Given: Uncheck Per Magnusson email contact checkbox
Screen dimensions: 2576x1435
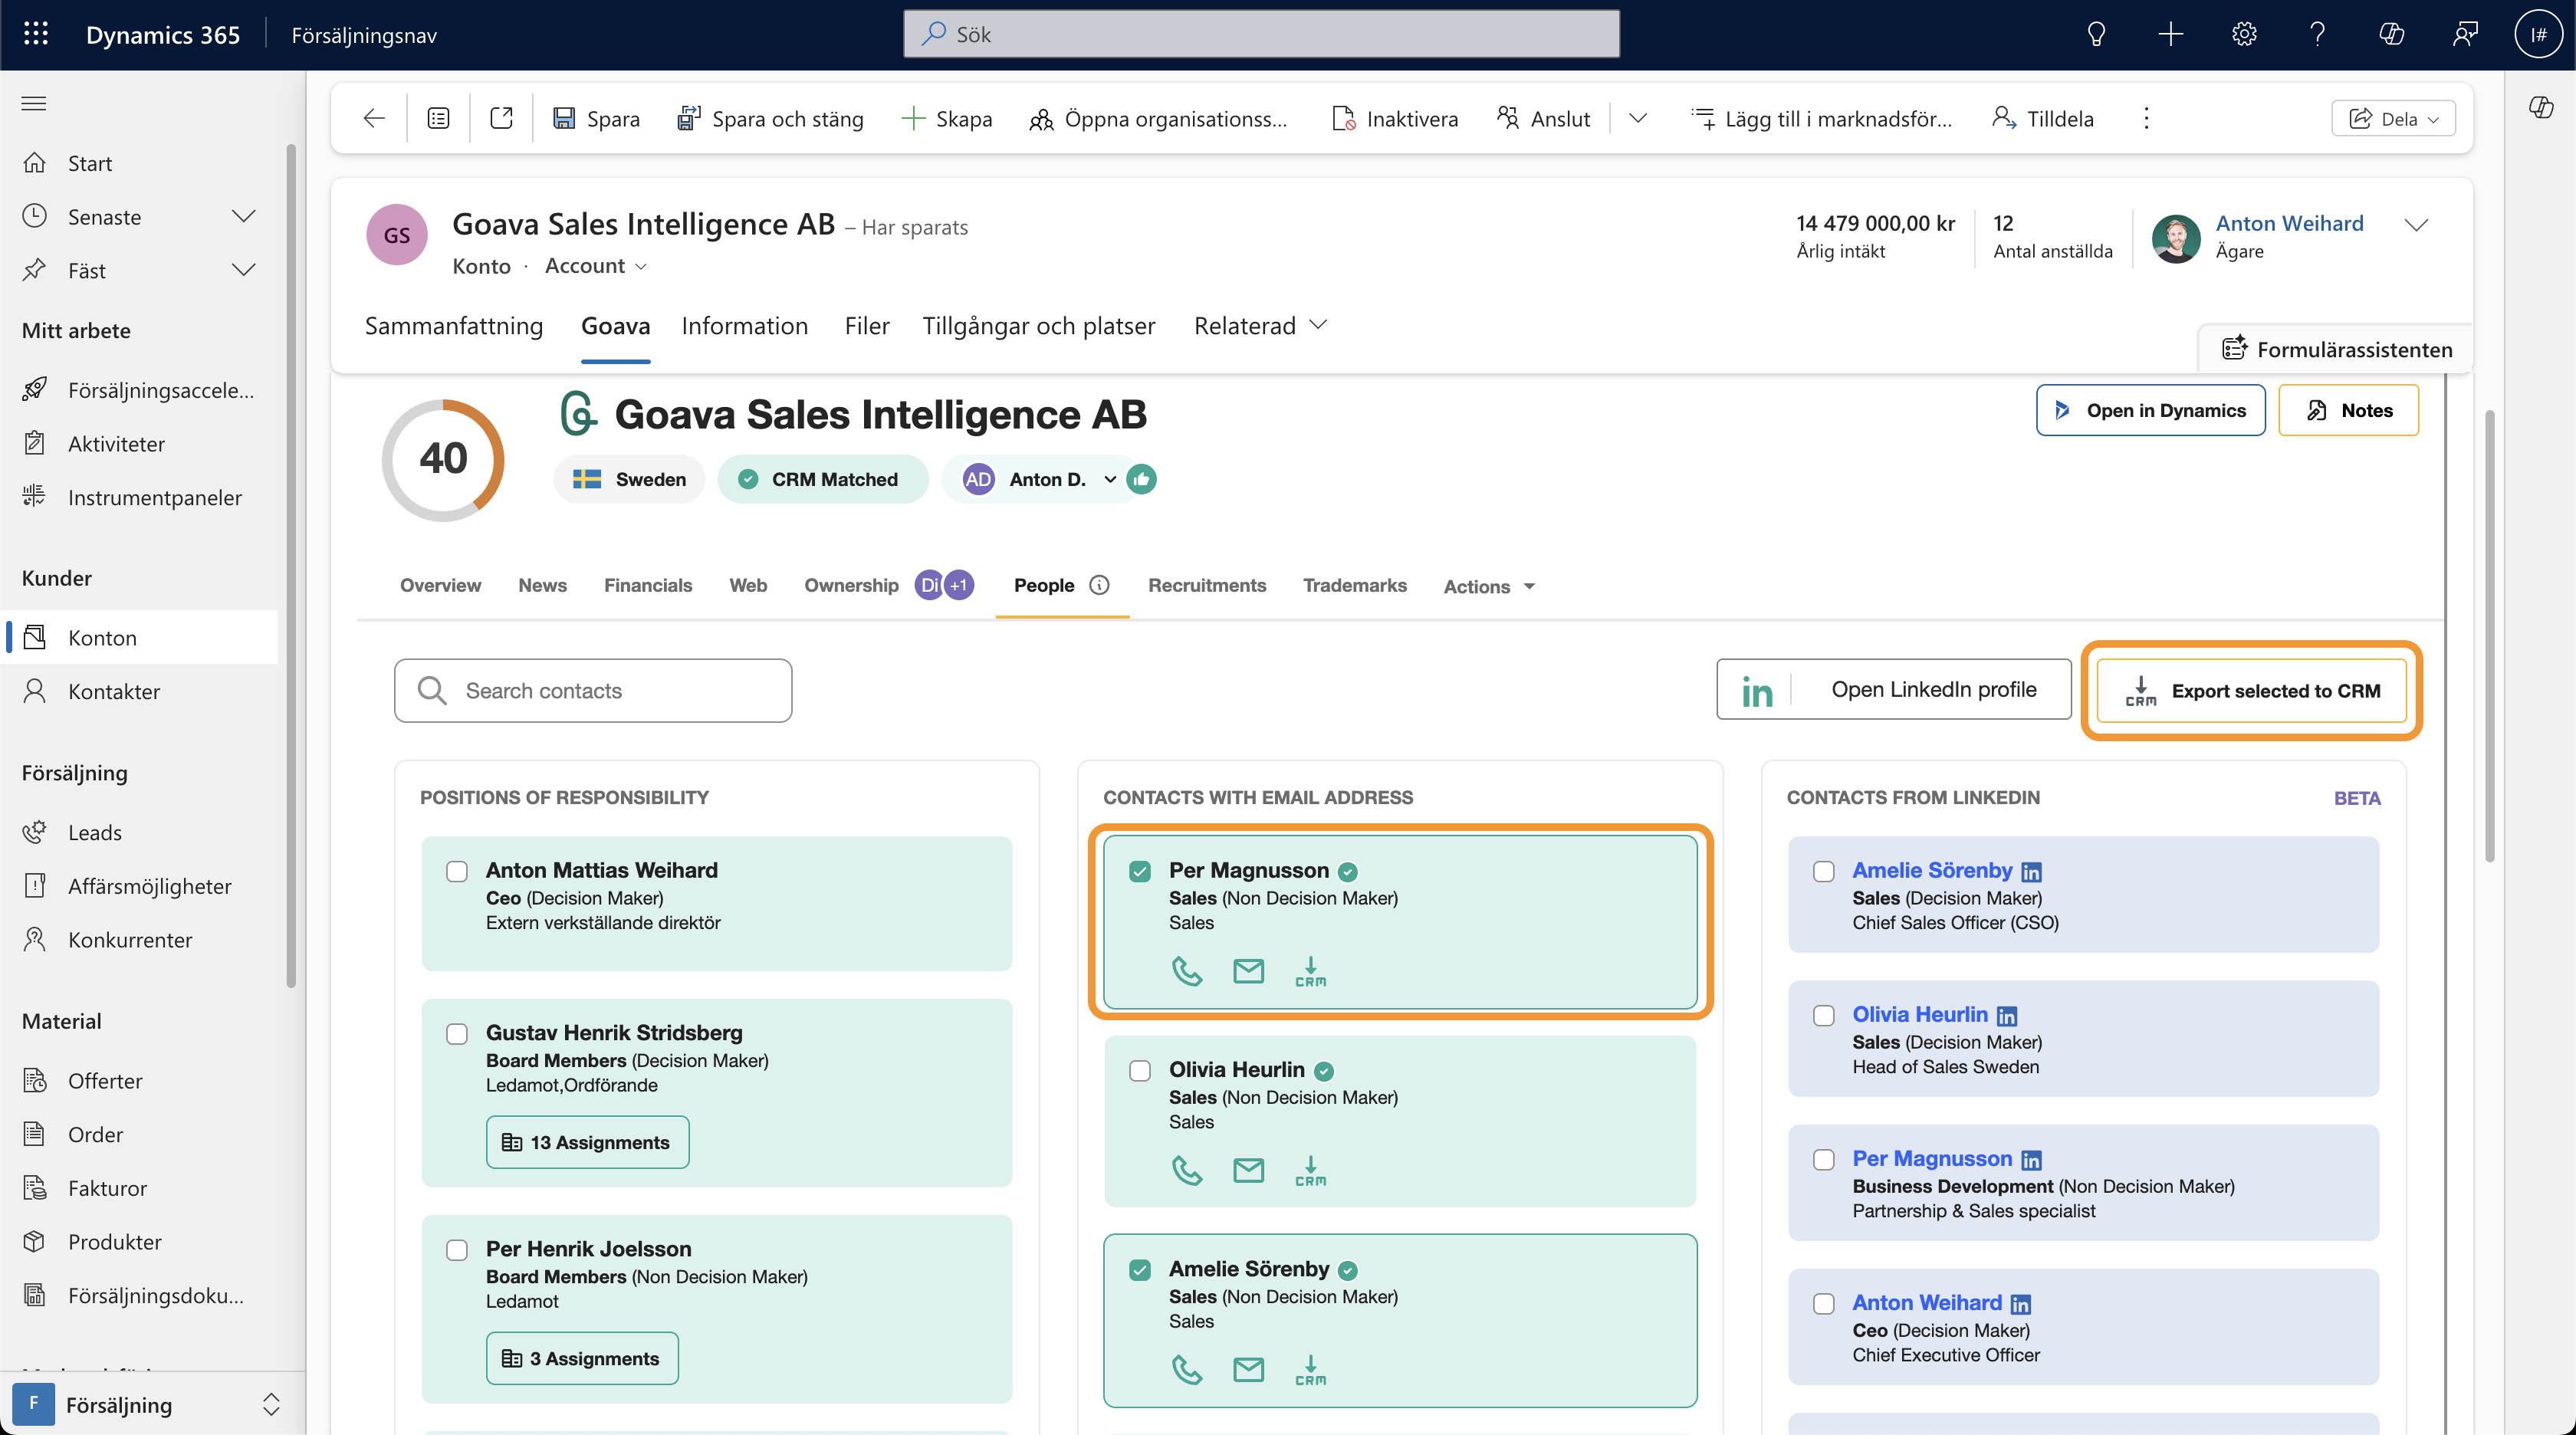Looking at the screenshot, I should (1140, 871).
